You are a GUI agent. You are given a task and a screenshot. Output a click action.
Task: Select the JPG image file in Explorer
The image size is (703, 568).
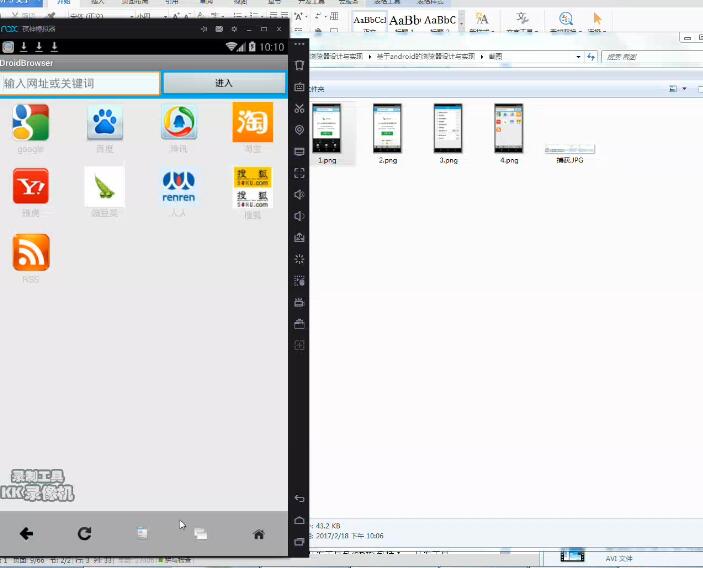click(x=569, y=153)
